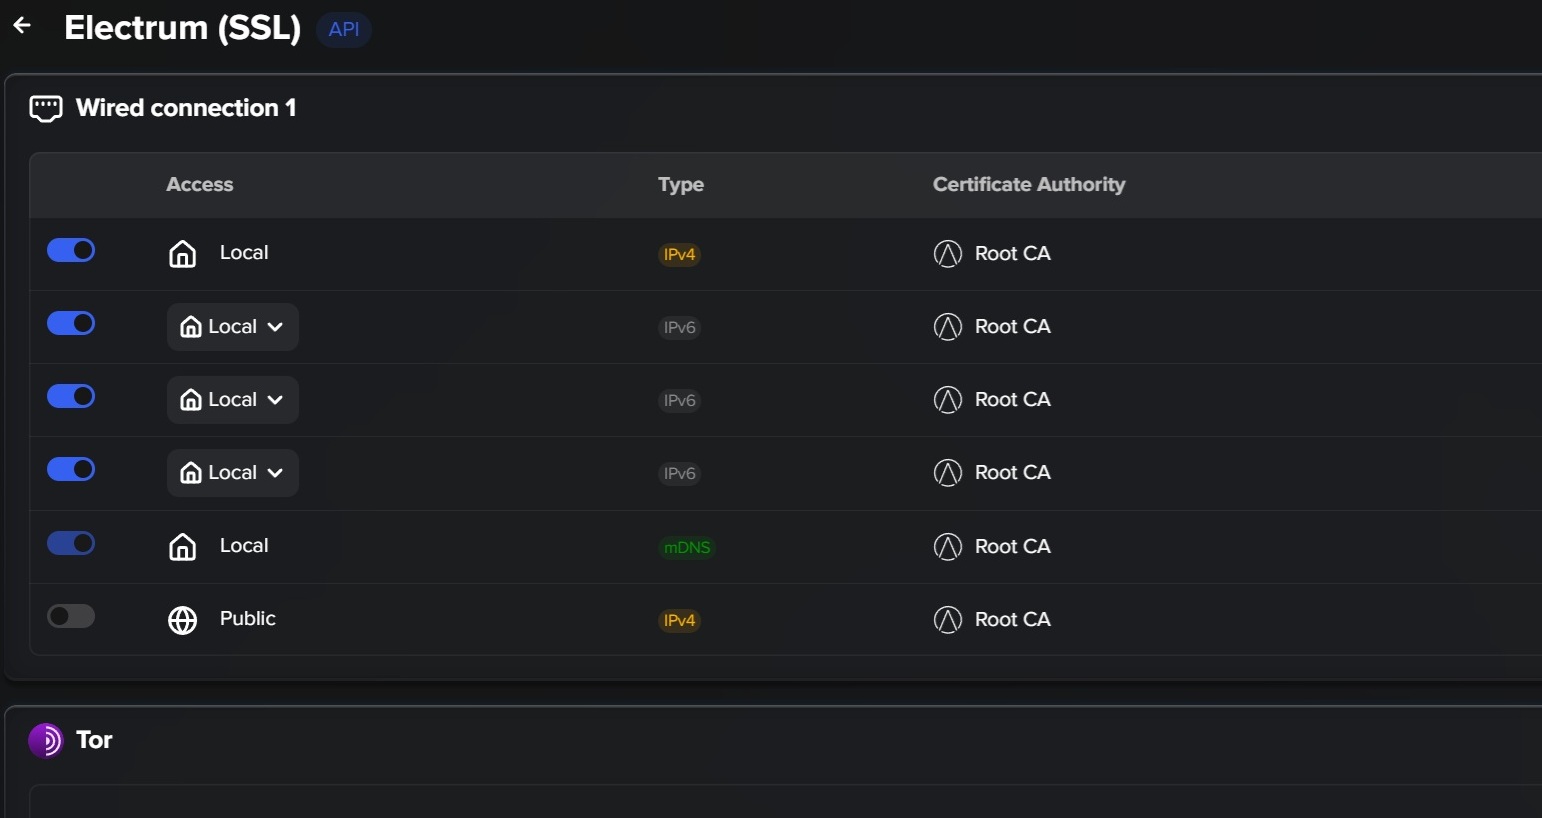Click the Tor section heading
Screen dimensions: 1542x818
[x=94, y=740]
